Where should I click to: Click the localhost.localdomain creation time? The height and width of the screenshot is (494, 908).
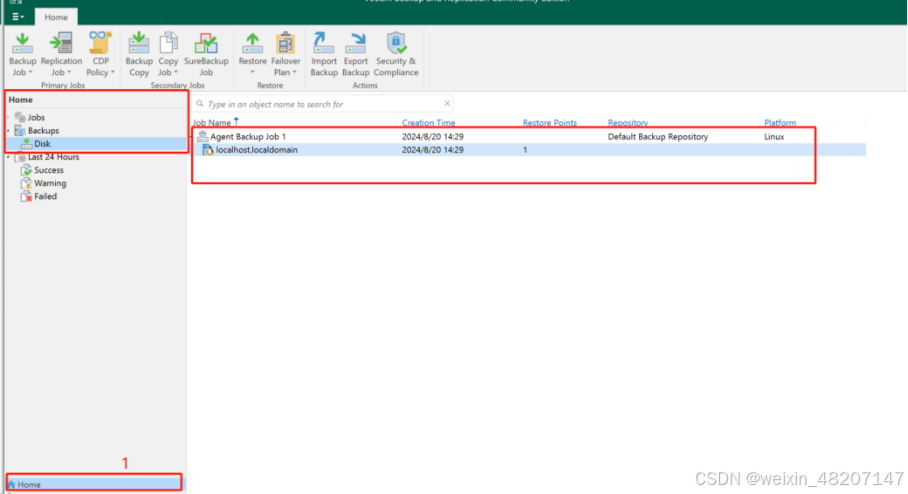433,150
